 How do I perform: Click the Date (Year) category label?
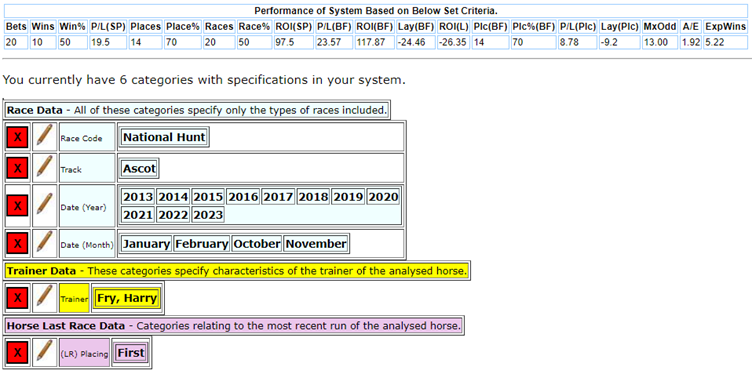point(87,206)
